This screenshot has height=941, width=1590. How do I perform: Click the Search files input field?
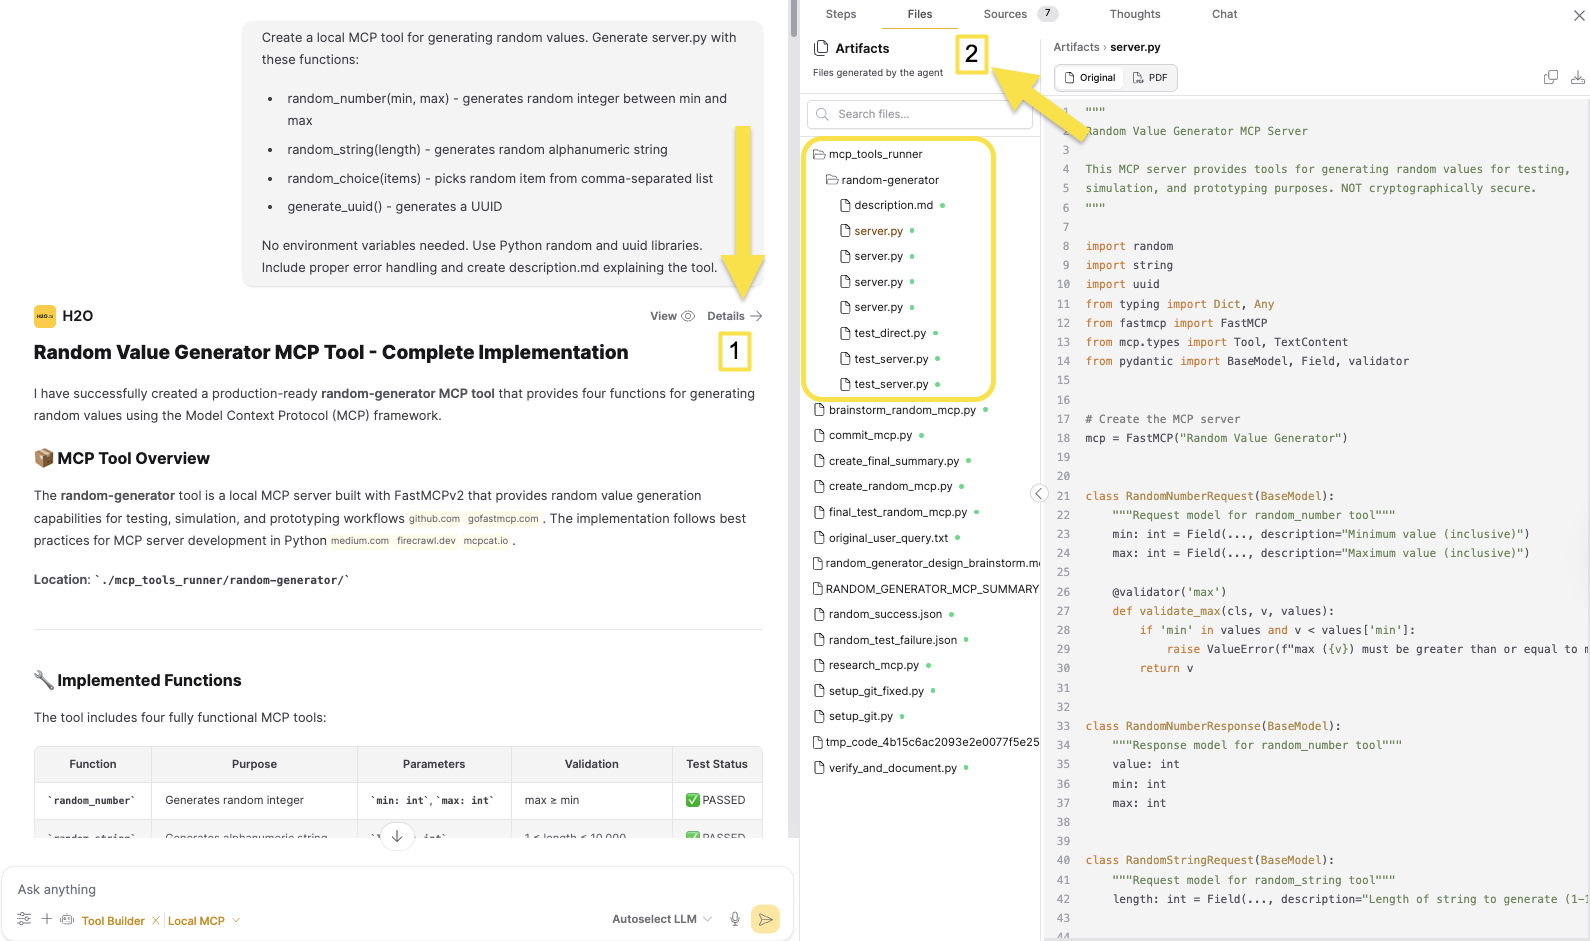point(920,114)
